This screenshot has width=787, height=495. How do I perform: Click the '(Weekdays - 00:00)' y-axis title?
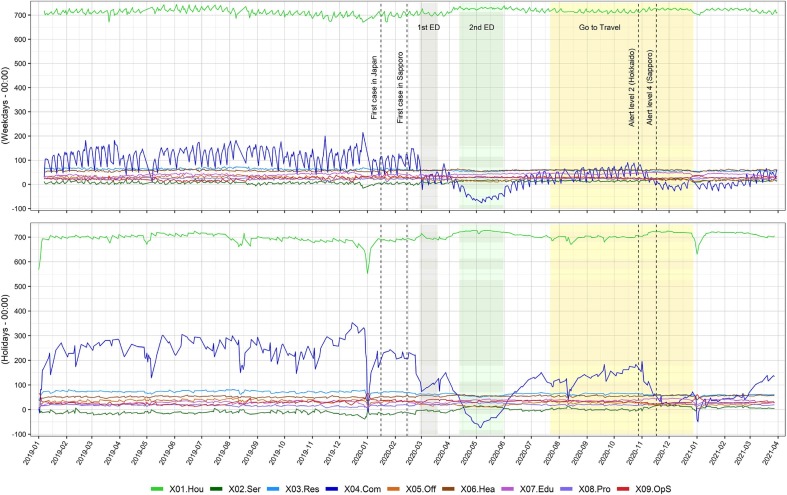click(5, 106)
